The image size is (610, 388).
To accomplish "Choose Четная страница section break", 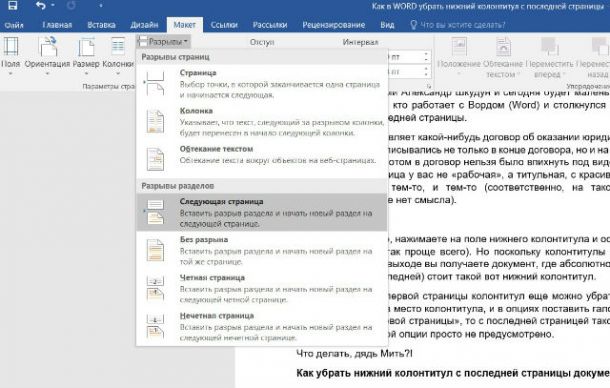I will [262, 288].
